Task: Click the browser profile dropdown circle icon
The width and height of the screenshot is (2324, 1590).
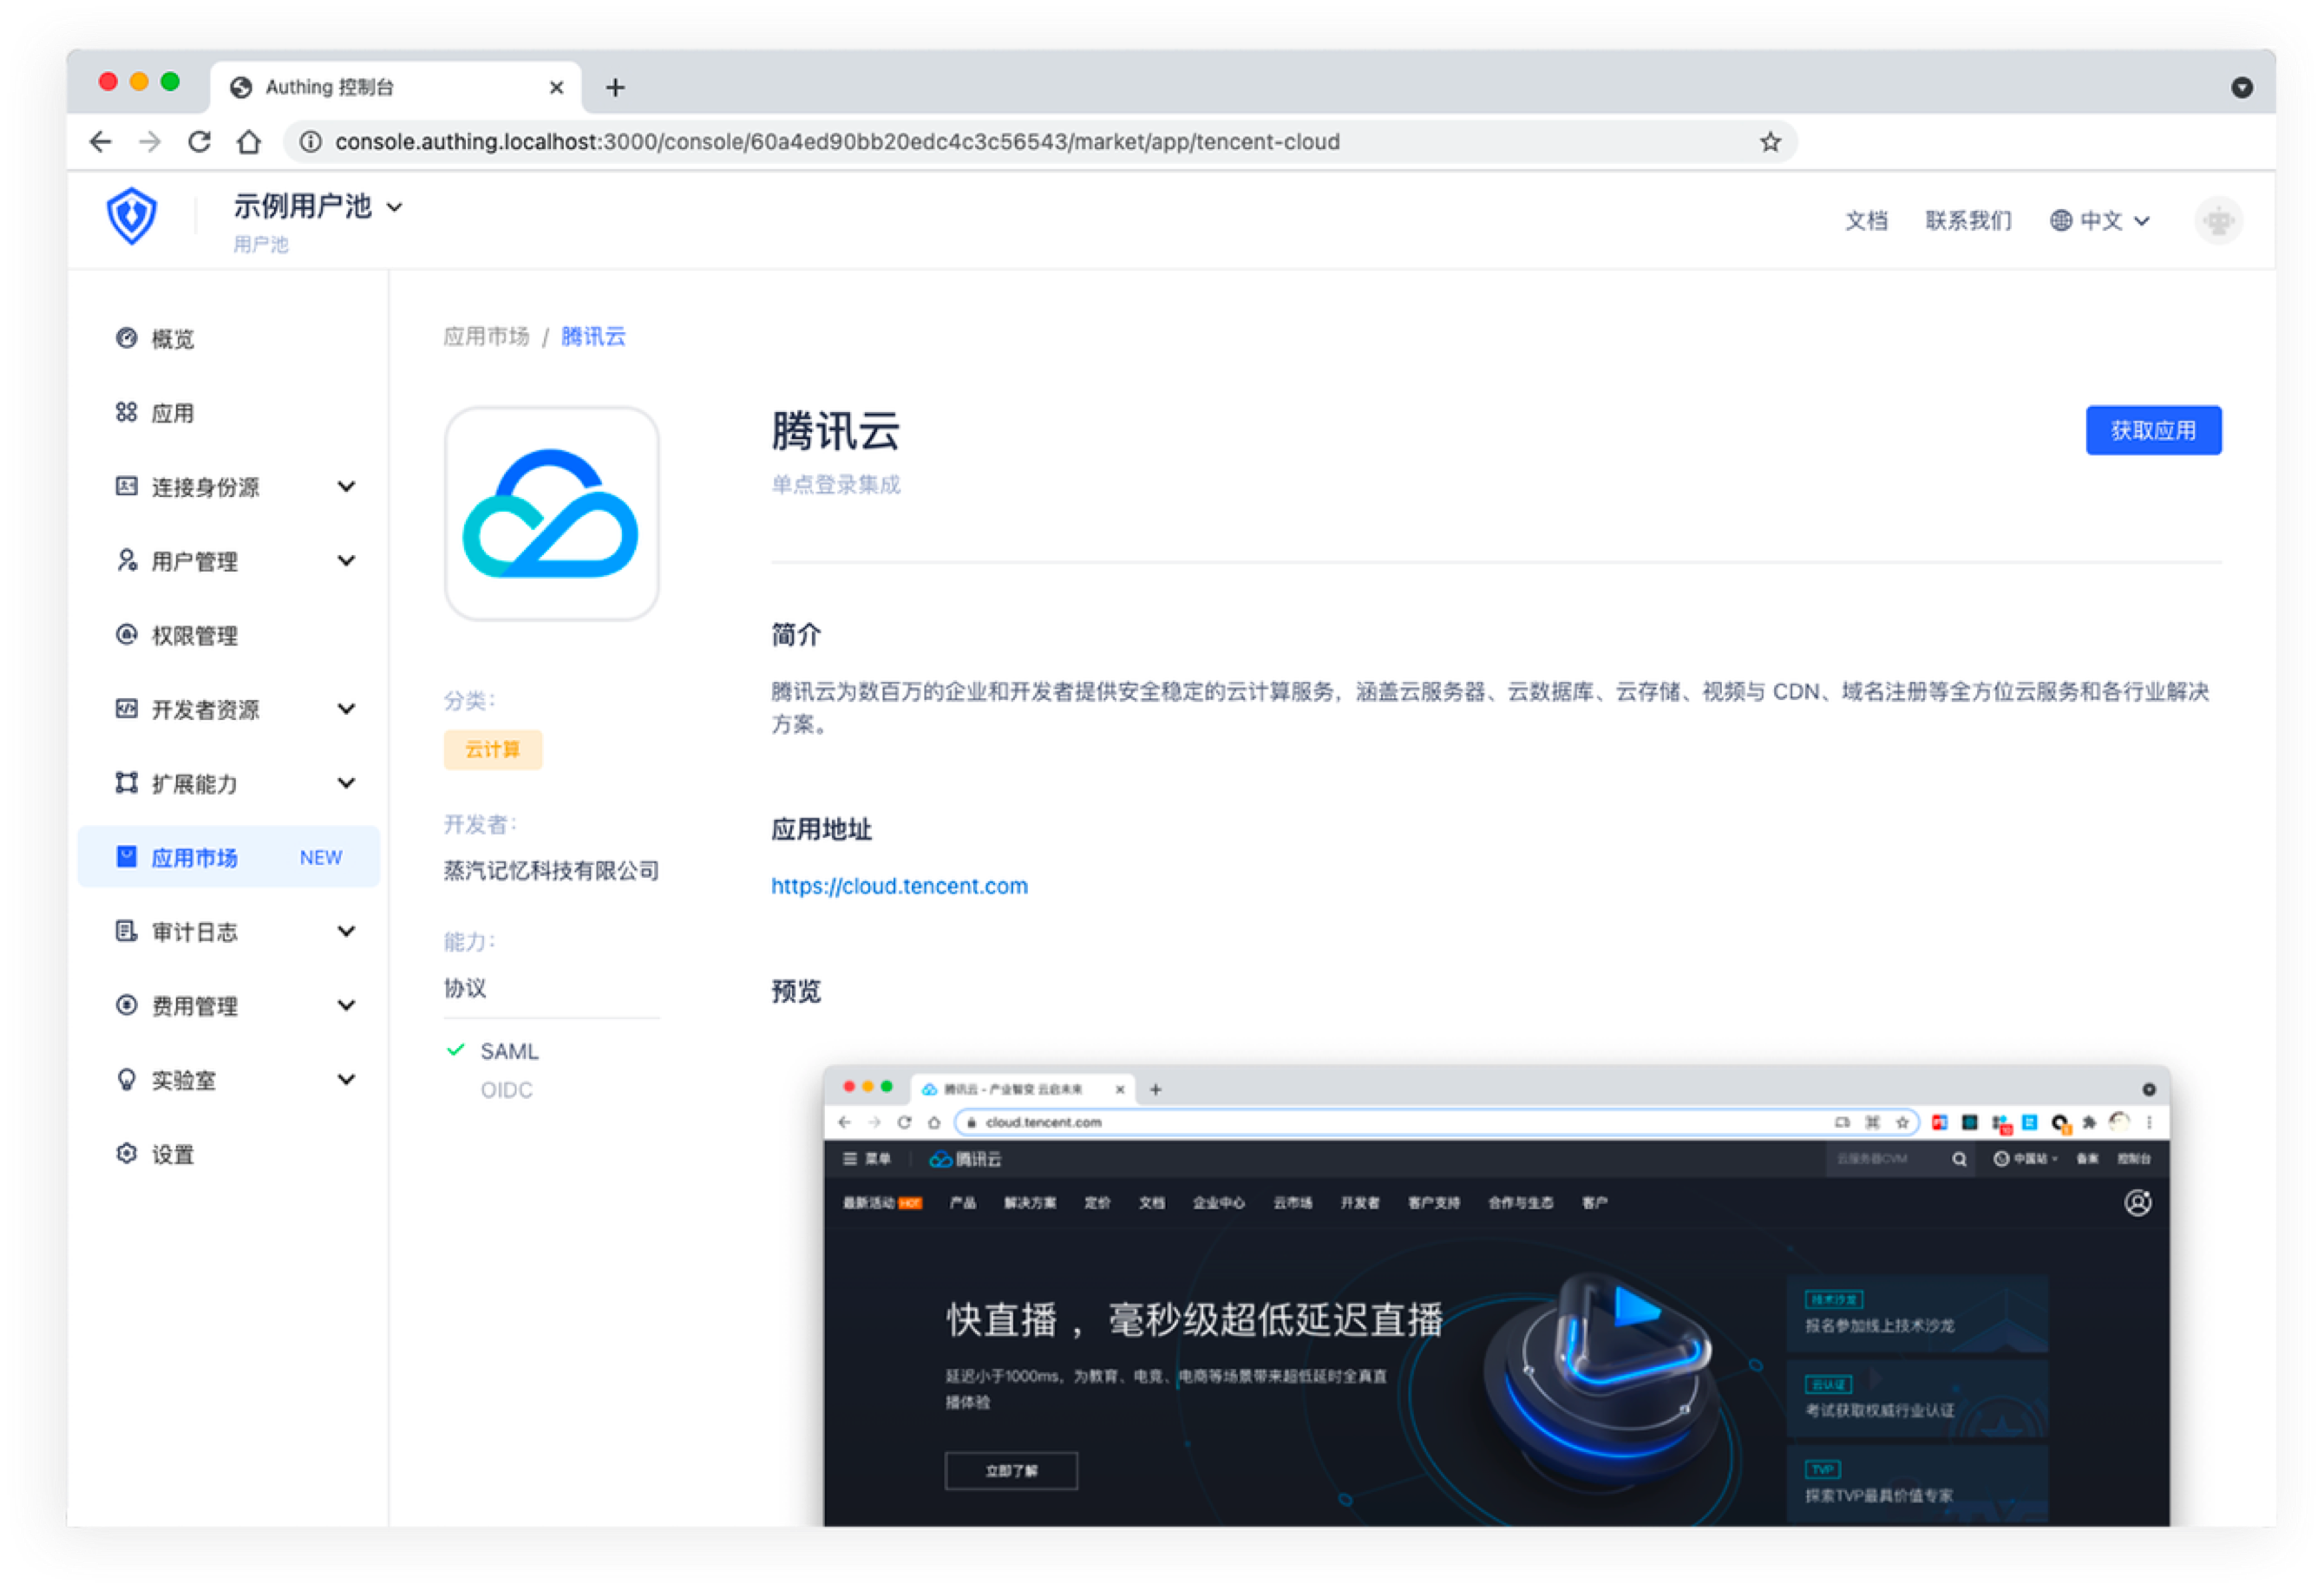Action: click(x=2241, y=88)
